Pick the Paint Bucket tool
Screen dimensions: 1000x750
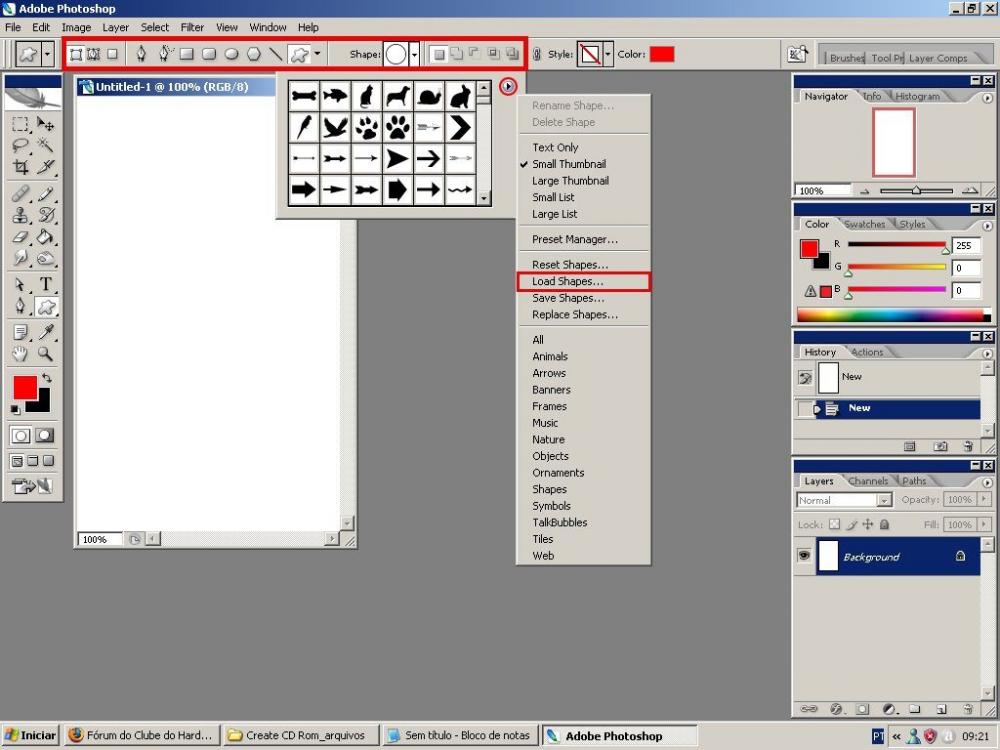46,237
